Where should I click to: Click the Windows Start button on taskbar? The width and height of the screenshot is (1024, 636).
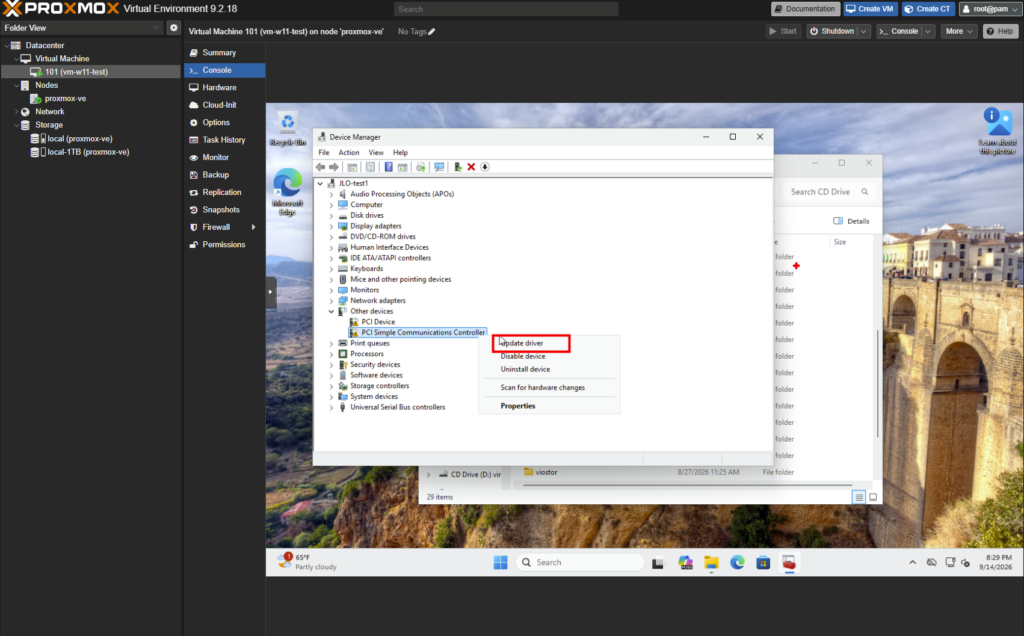click(x=500, y=562)
